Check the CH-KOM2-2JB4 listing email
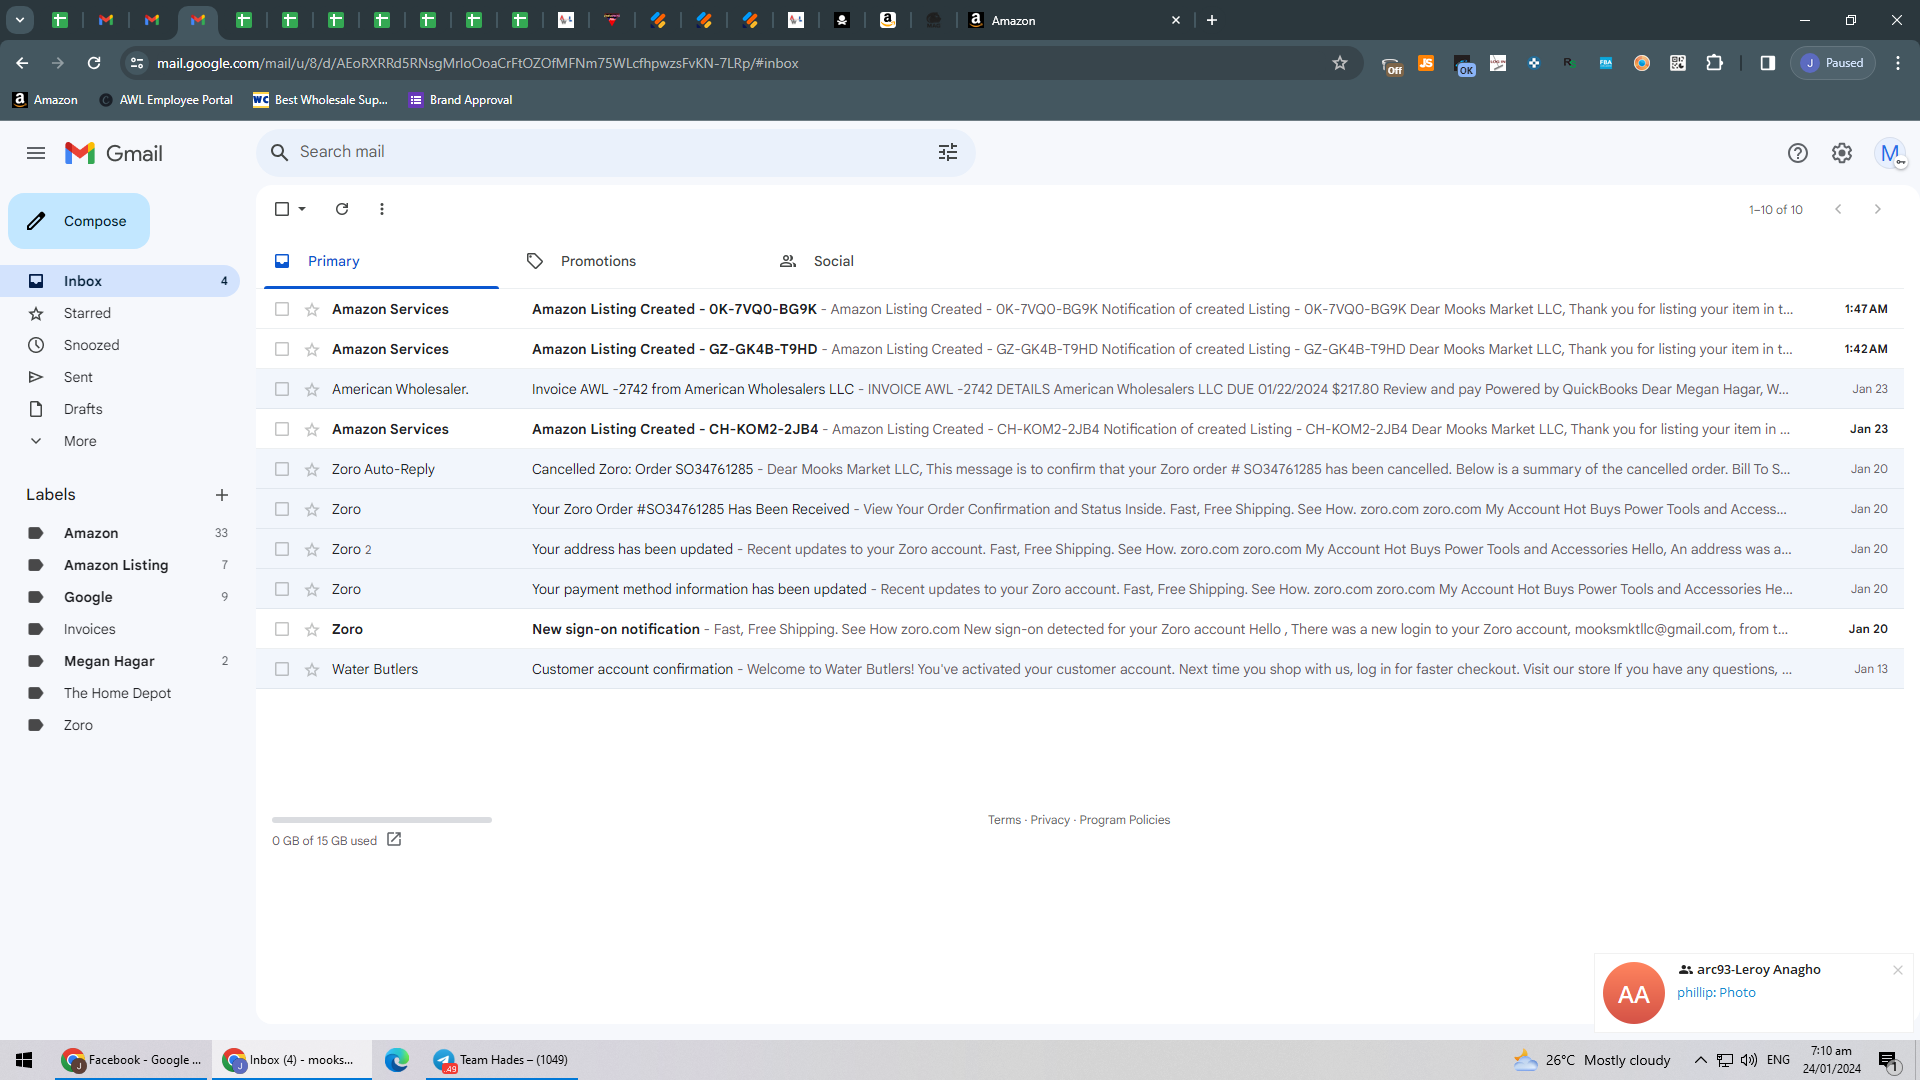 pyautogui.click(x=282, y=429)
